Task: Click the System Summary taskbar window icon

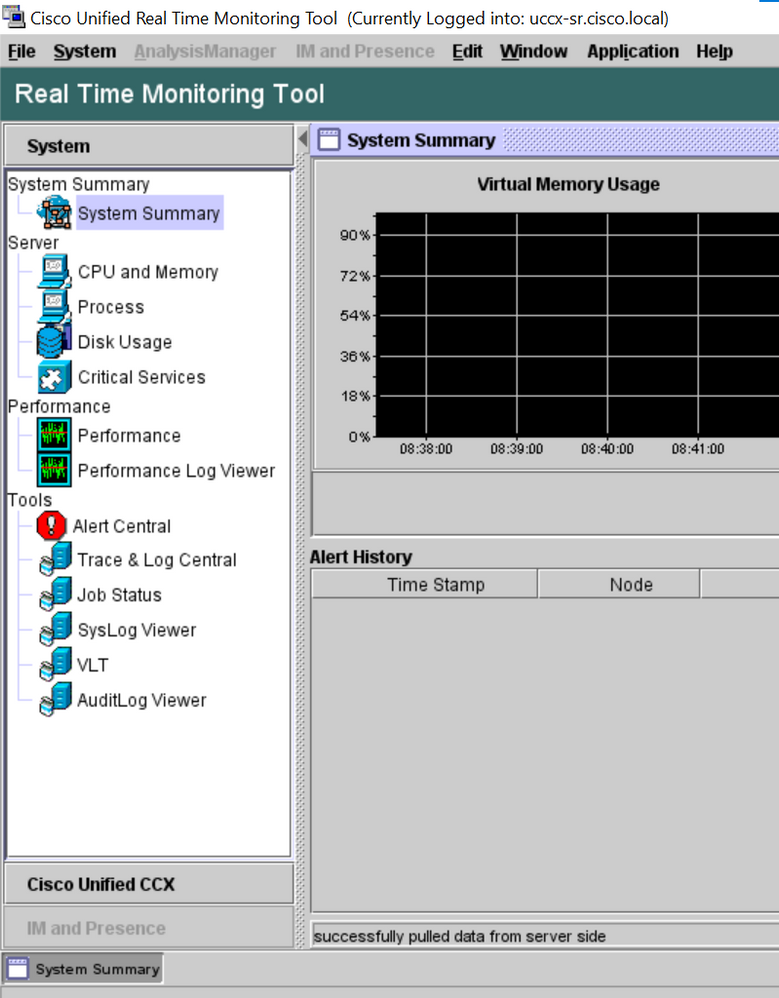Action: point(18,969)
